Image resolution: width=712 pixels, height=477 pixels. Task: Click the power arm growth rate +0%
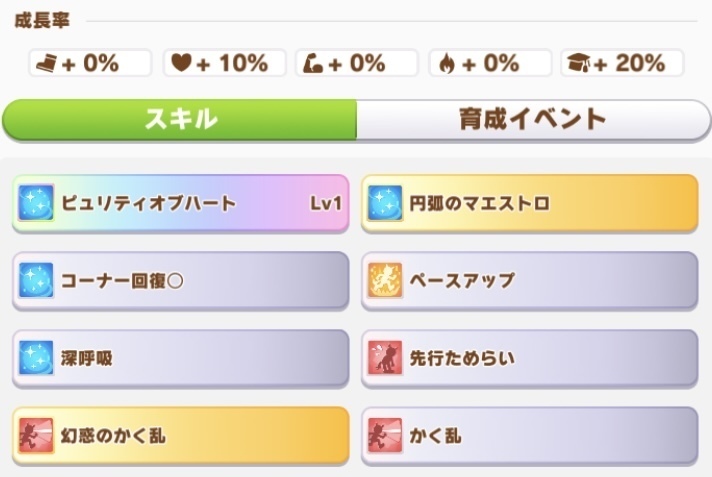pyautogui.click(x=356, y=63)
